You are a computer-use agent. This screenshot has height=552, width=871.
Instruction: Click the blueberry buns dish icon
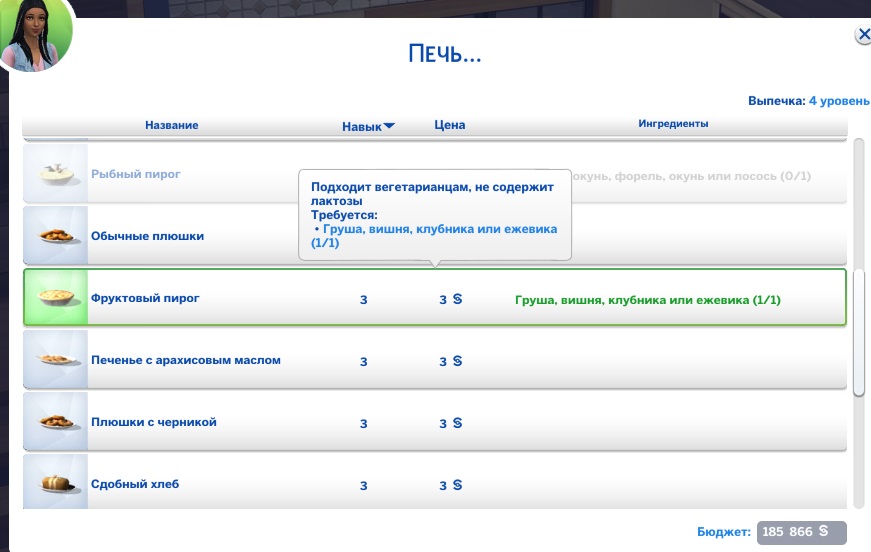56,422
